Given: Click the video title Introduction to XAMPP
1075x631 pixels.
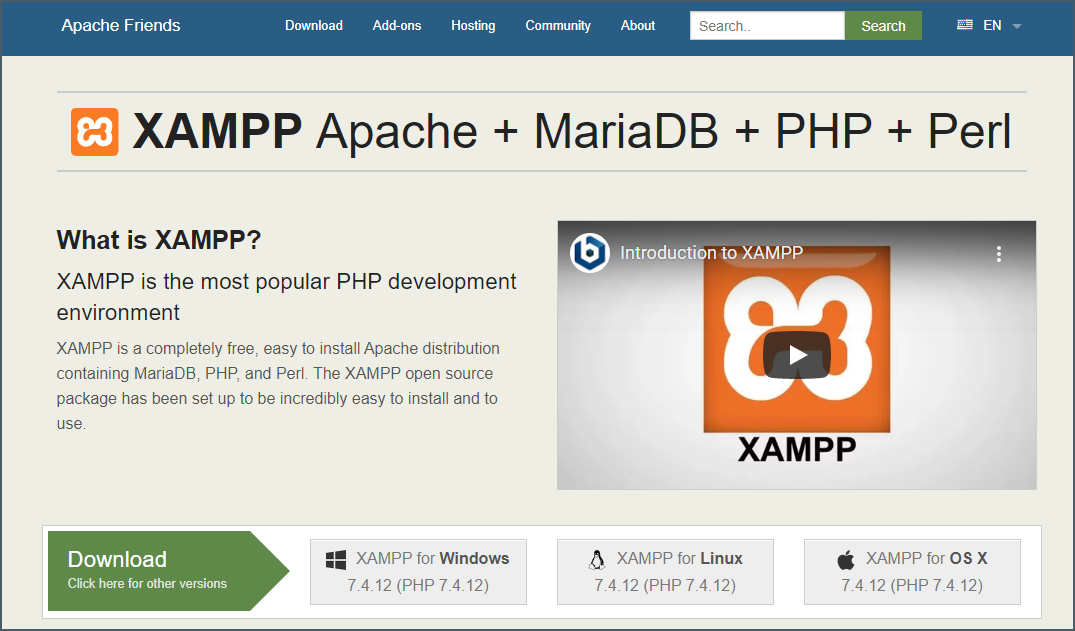Looking at the screenshot, I should (711, 253).
